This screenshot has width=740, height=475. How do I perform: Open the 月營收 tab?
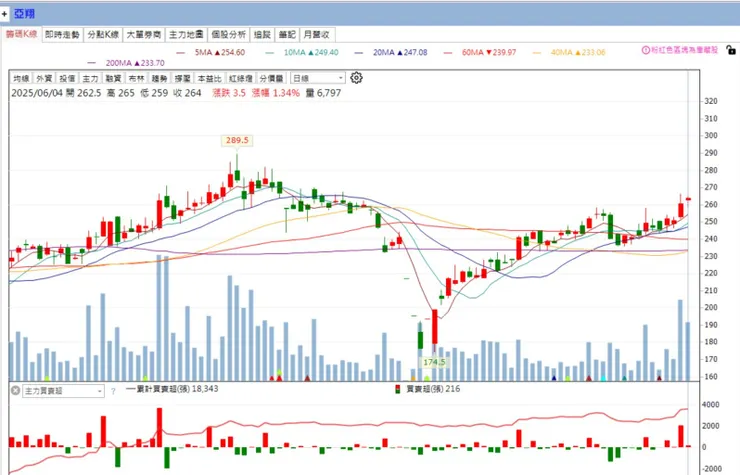point(317,34)
